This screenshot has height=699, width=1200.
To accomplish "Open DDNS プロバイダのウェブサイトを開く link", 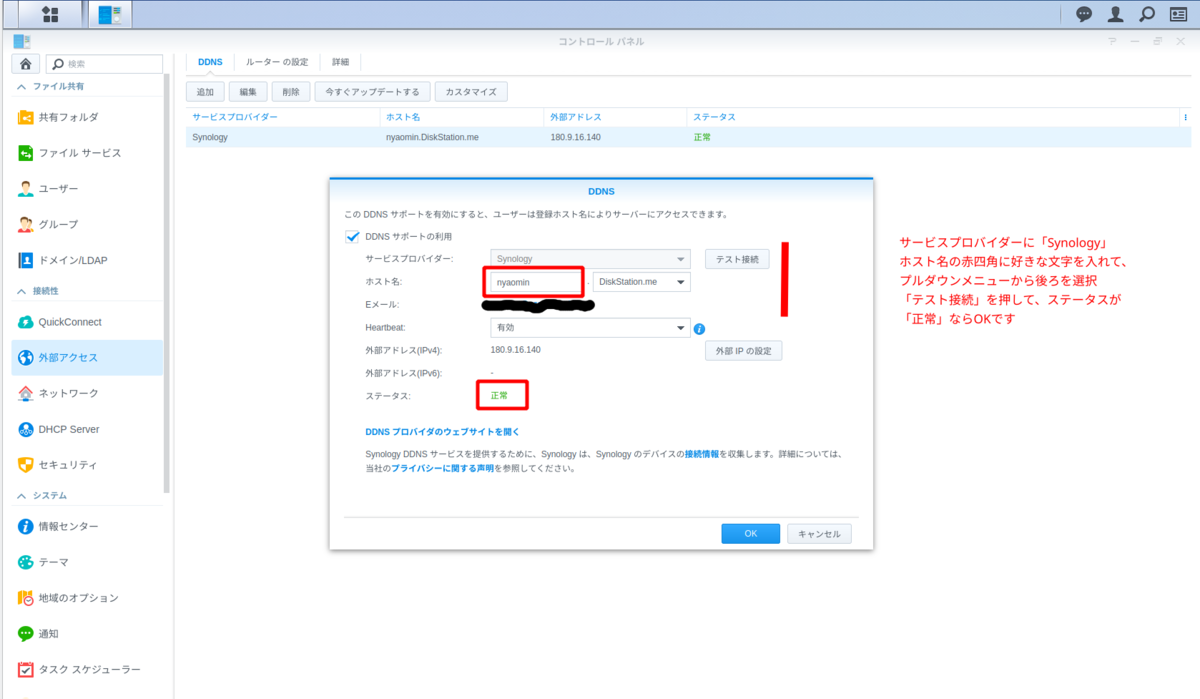I will [x=443, y=432].
